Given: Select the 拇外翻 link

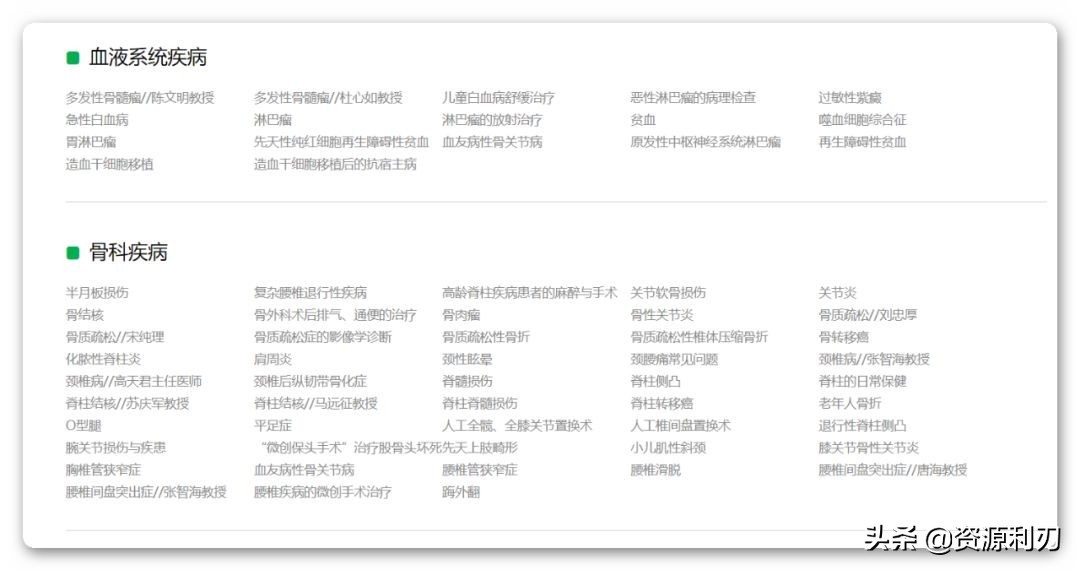Looking at the screenshot, I should tap(461, 492).
